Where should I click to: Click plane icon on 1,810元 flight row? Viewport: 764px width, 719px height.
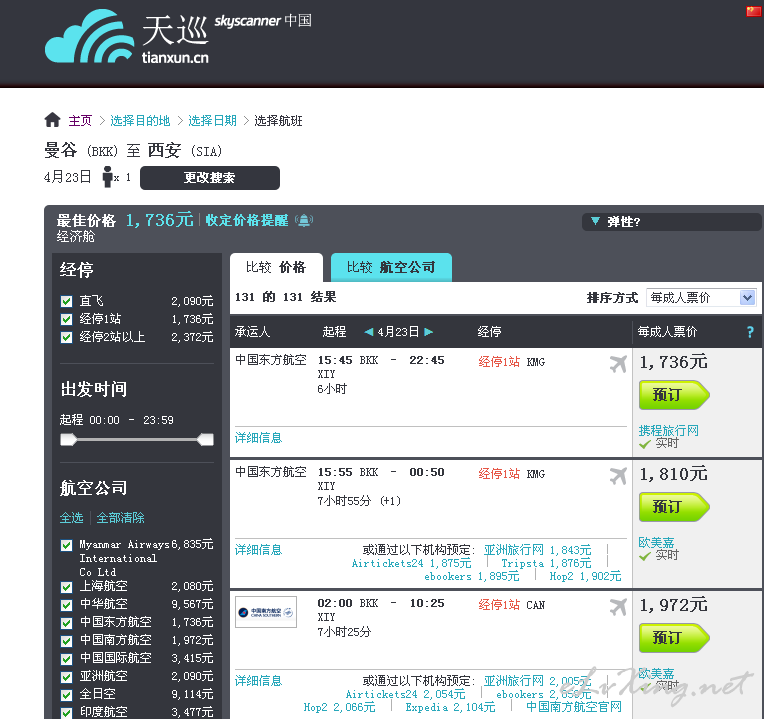618,475
